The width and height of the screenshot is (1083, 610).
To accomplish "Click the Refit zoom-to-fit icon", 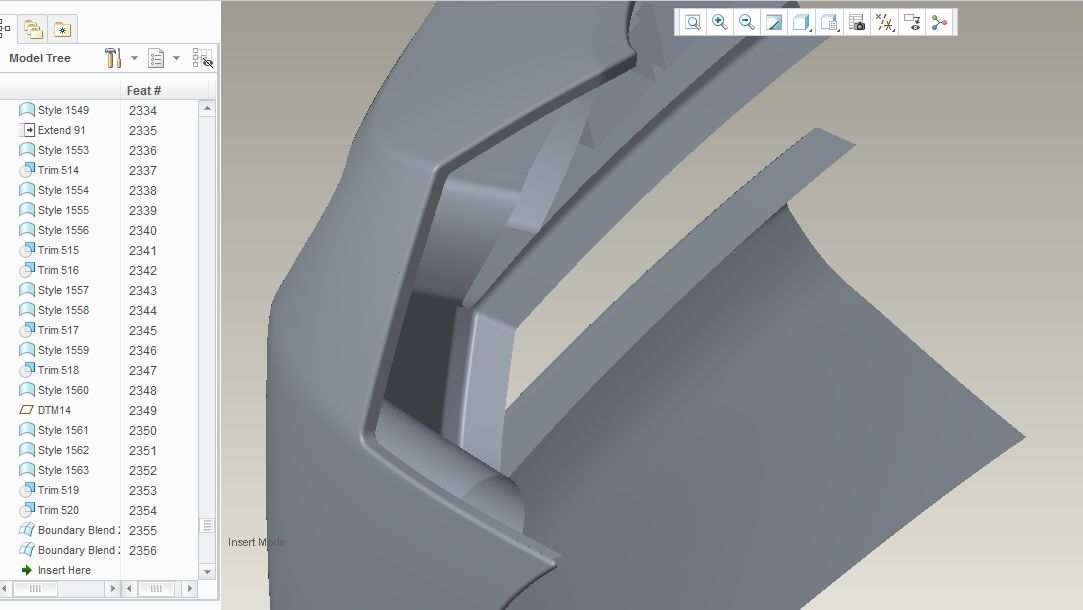I will [693, 22].
